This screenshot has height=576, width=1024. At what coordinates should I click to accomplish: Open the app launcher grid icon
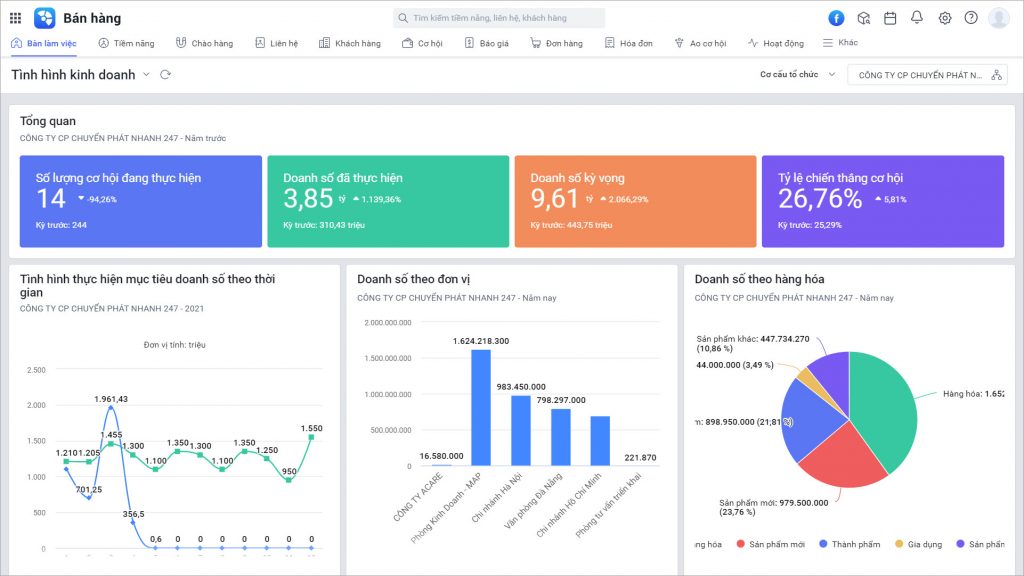(16, 18)
